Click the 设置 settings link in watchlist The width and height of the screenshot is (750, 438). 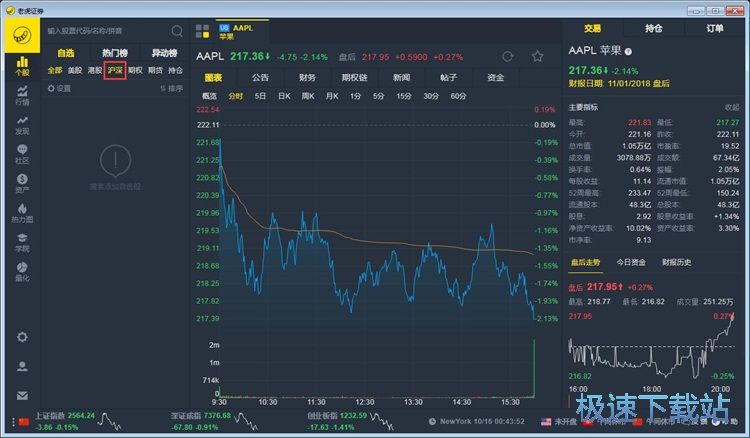tap(60, 88)
